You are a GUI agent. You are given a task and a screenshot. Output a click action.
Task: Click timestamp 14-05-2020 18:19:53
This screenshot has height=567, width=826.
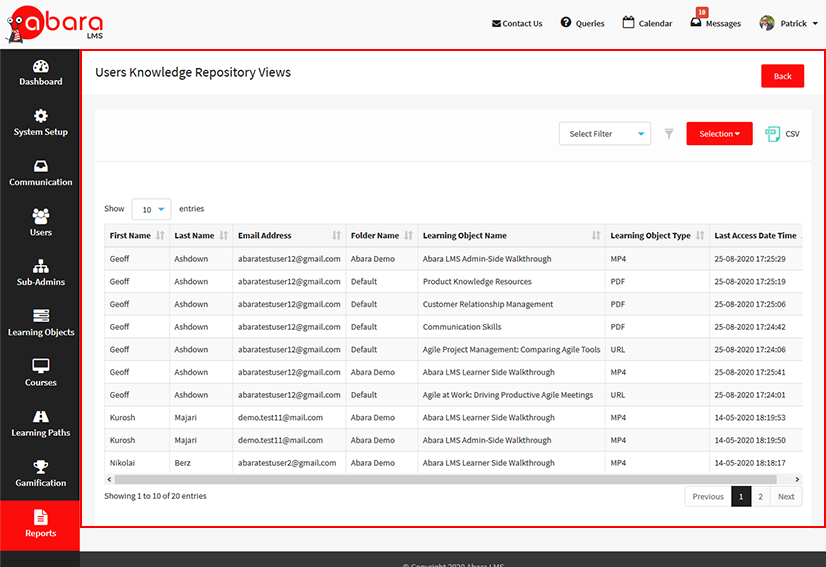(x=750, y=417)
